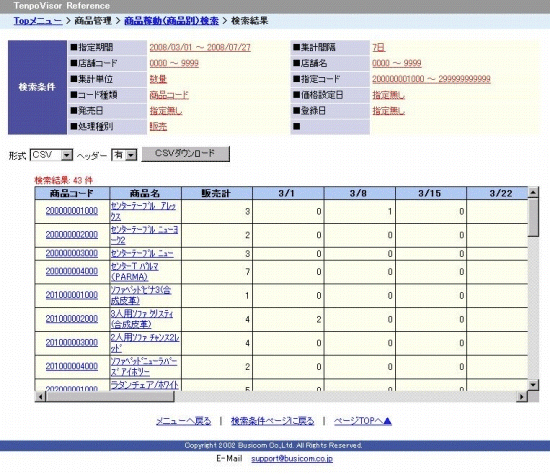Click the 3/8 column header
This screenshot has height=475, width=550.
click(359, 193)
